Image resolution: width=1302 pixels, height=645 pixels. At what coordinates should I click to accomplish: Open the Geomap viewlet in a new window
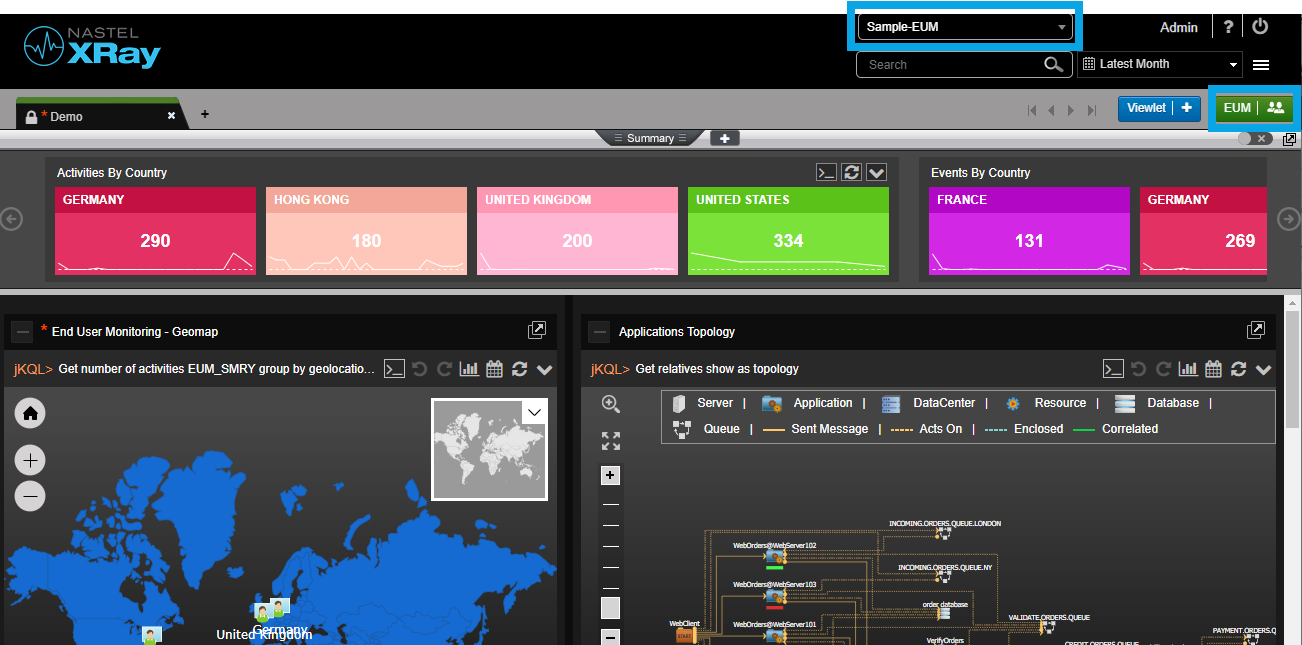pyautogui.click(x=537, y=330)
